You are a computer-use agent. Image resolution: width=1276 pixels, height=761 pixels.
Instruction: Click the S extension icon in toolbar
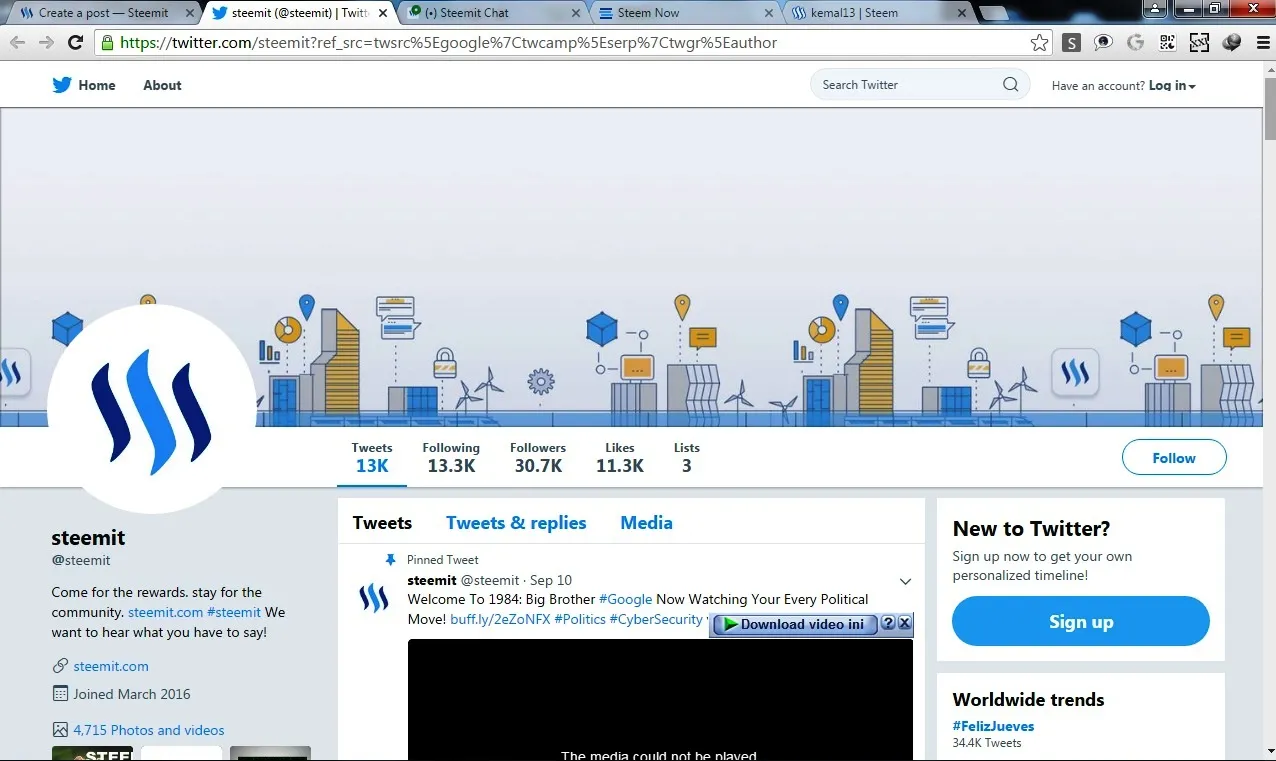pyautogui.click(x=1072, y=43)
